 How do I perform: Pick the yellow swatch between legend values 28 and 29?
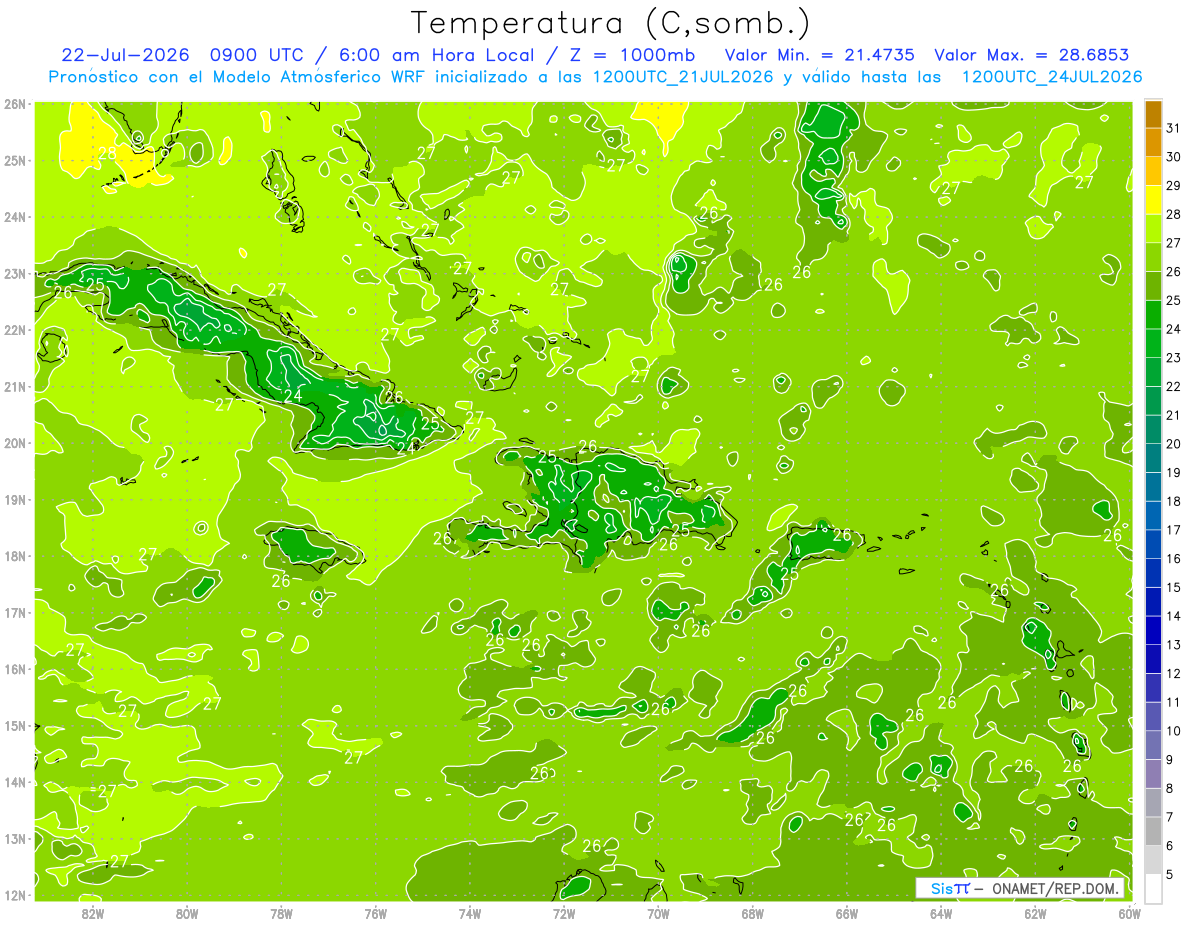tap(1153, 199)
